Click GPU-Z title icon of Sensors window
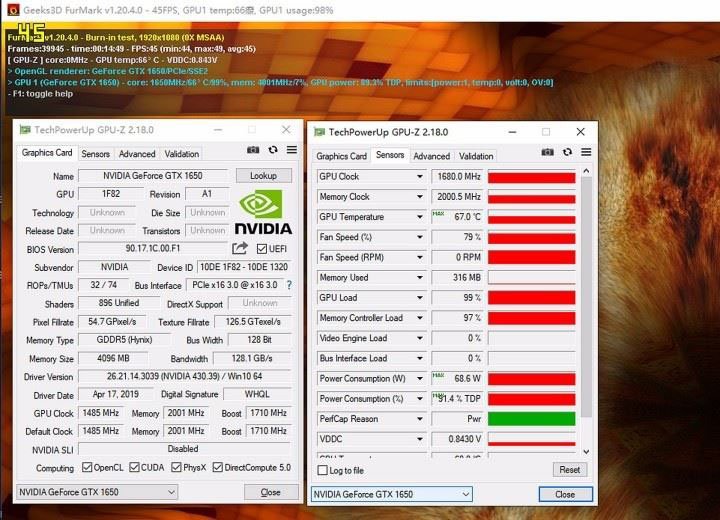 (x=319, y=132)
